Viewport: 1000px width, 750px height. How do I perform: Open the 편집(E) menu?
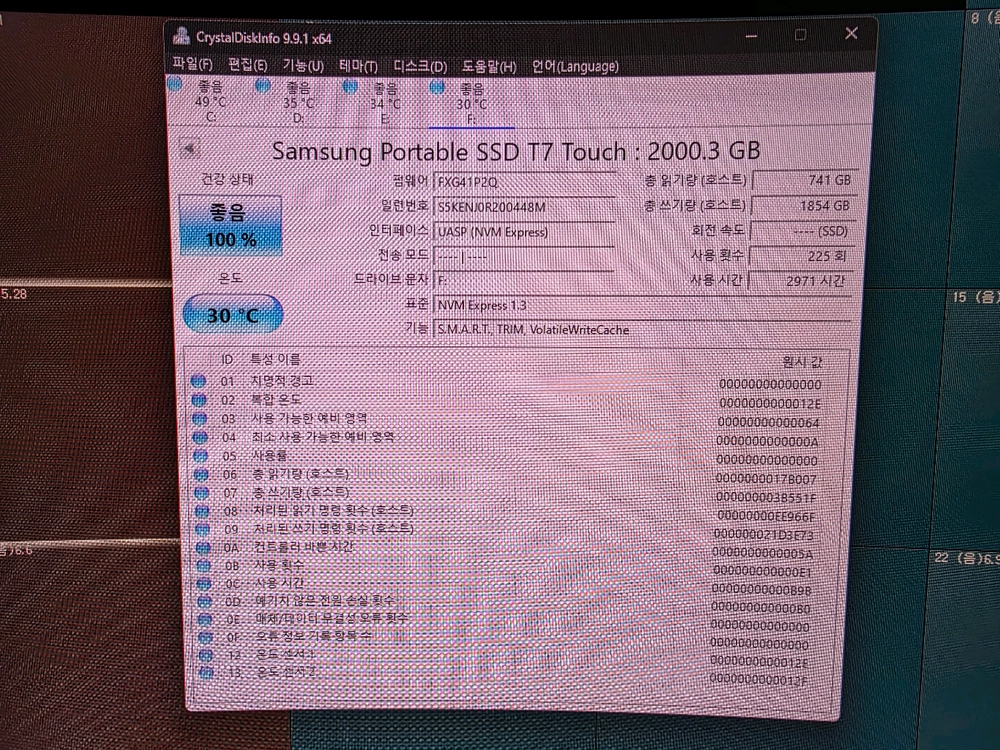[x=247, y=65]
